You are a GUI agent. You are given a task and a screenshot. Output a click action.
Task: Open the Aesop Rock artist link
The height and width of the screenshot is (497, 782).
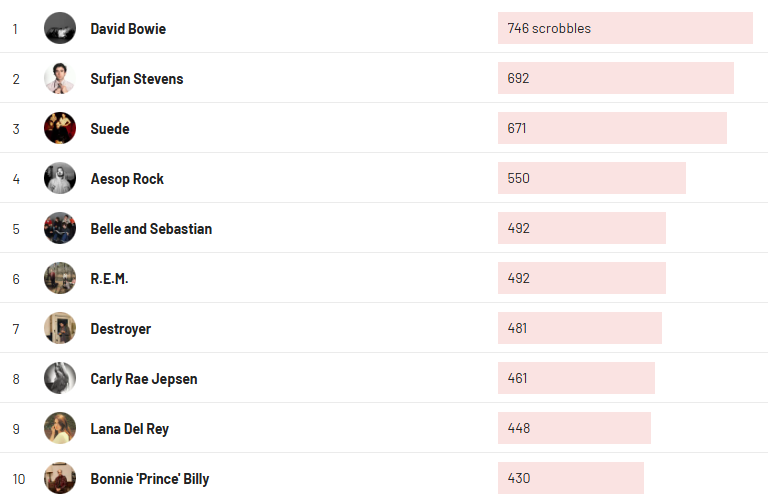coord(127,179)
